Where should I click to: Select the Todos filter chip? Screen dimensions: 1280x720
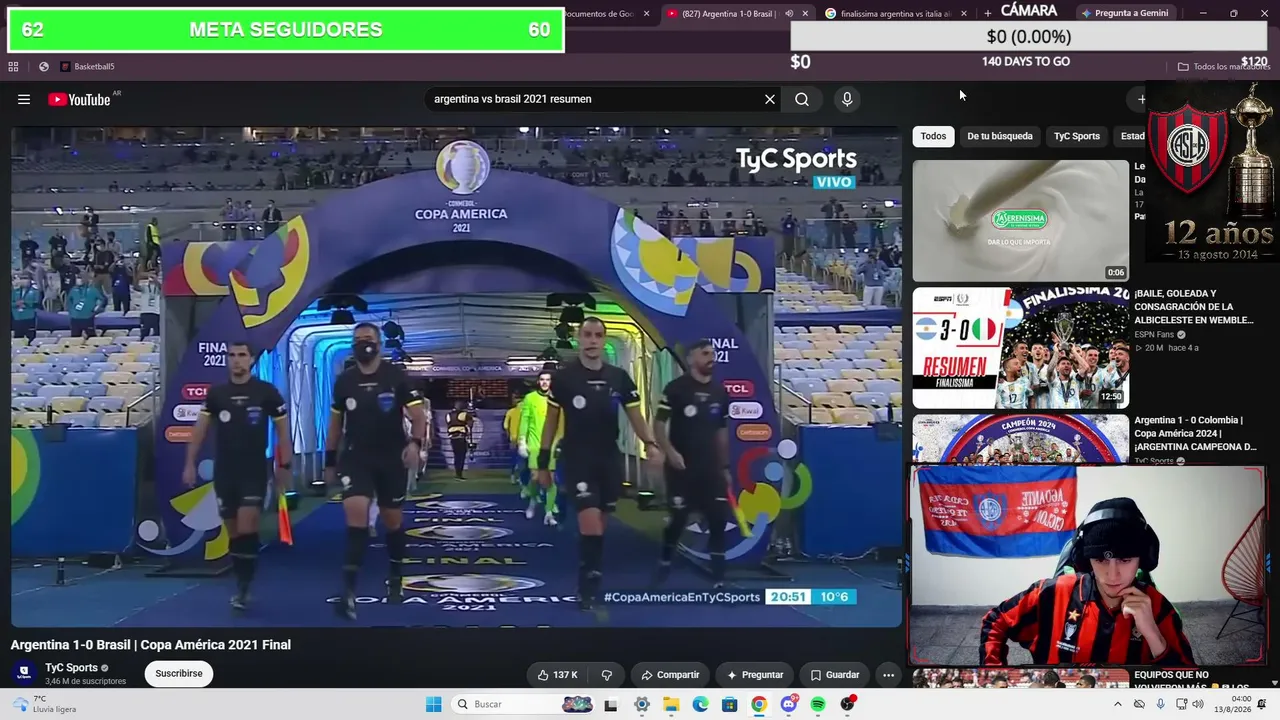point(933,136)
